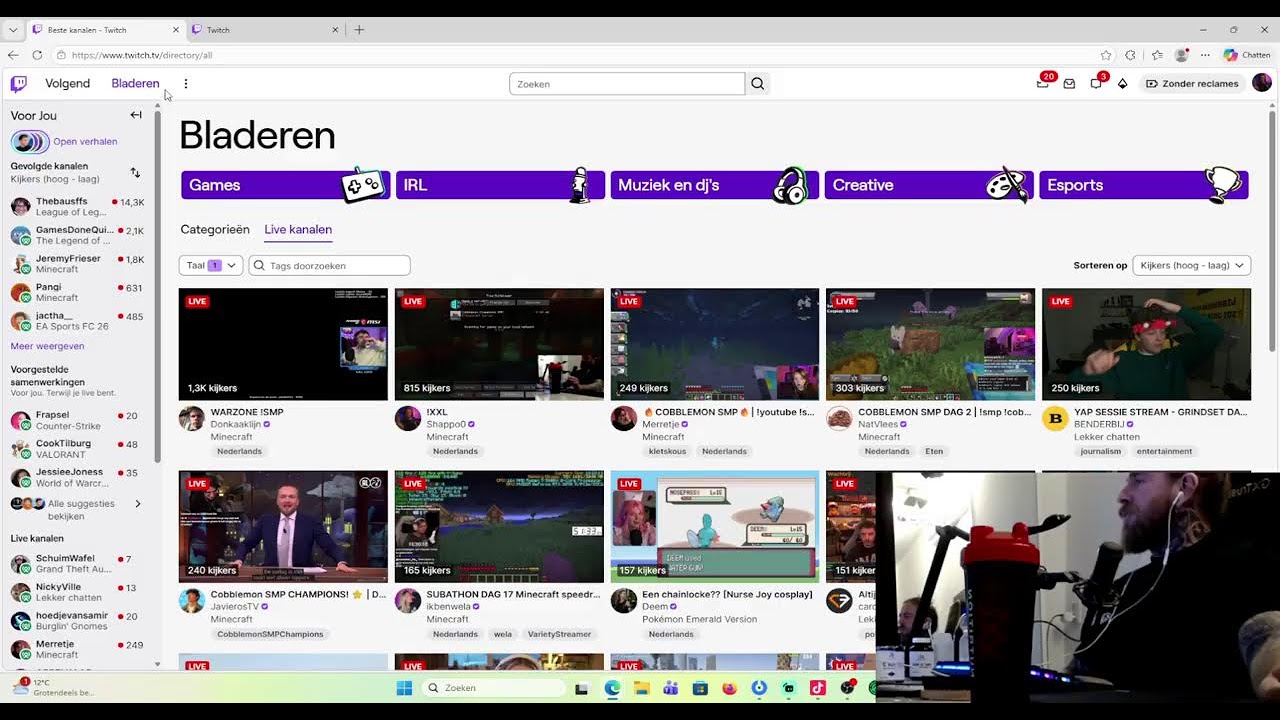Go to the Volgend page

(x=67, y=84)
